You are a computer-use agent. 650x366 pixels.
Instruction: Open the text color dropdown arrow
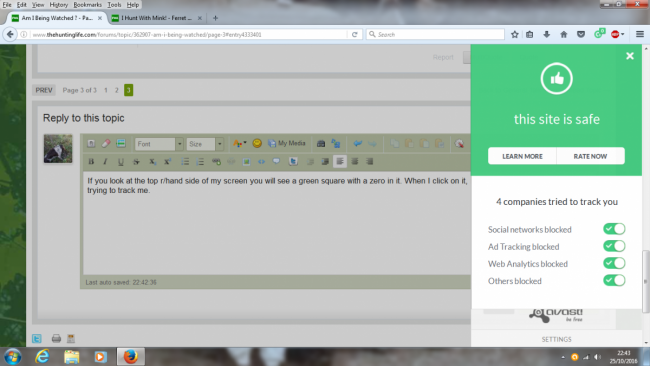[x=245, y=143]
